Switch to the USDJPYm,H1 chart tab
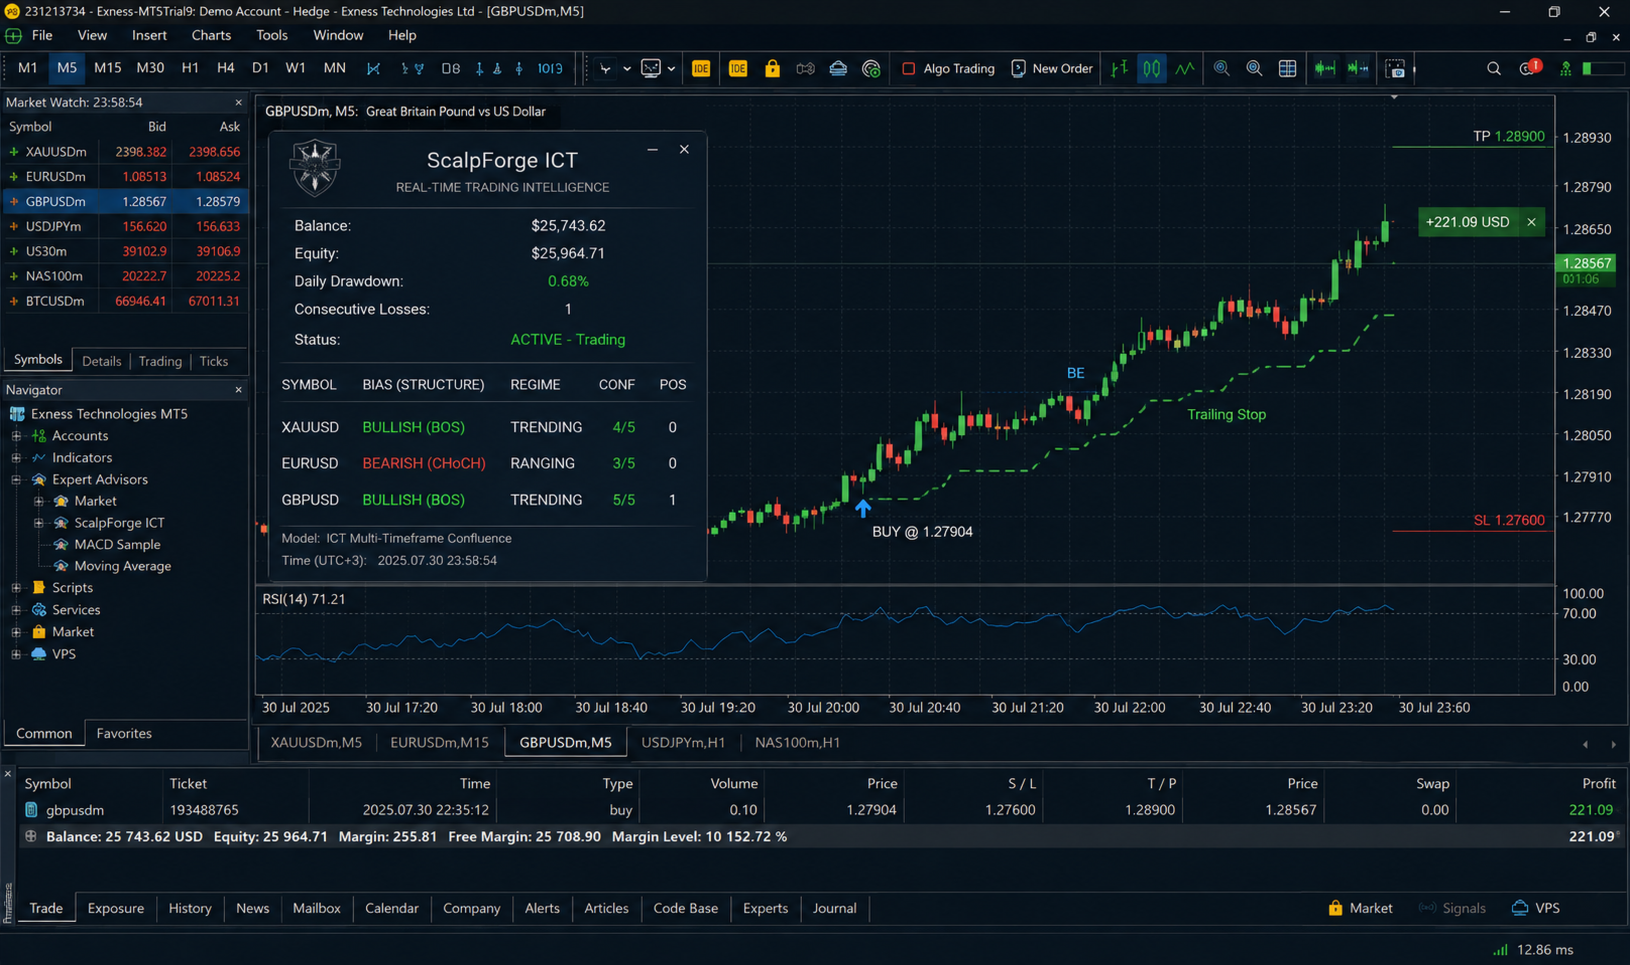The width and height of the screenshot is (1630, 965). 683,742
